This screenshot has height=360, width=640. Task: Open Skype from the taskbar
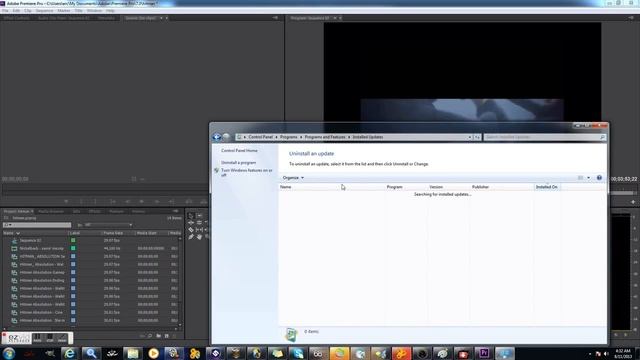tap(298, 353)
